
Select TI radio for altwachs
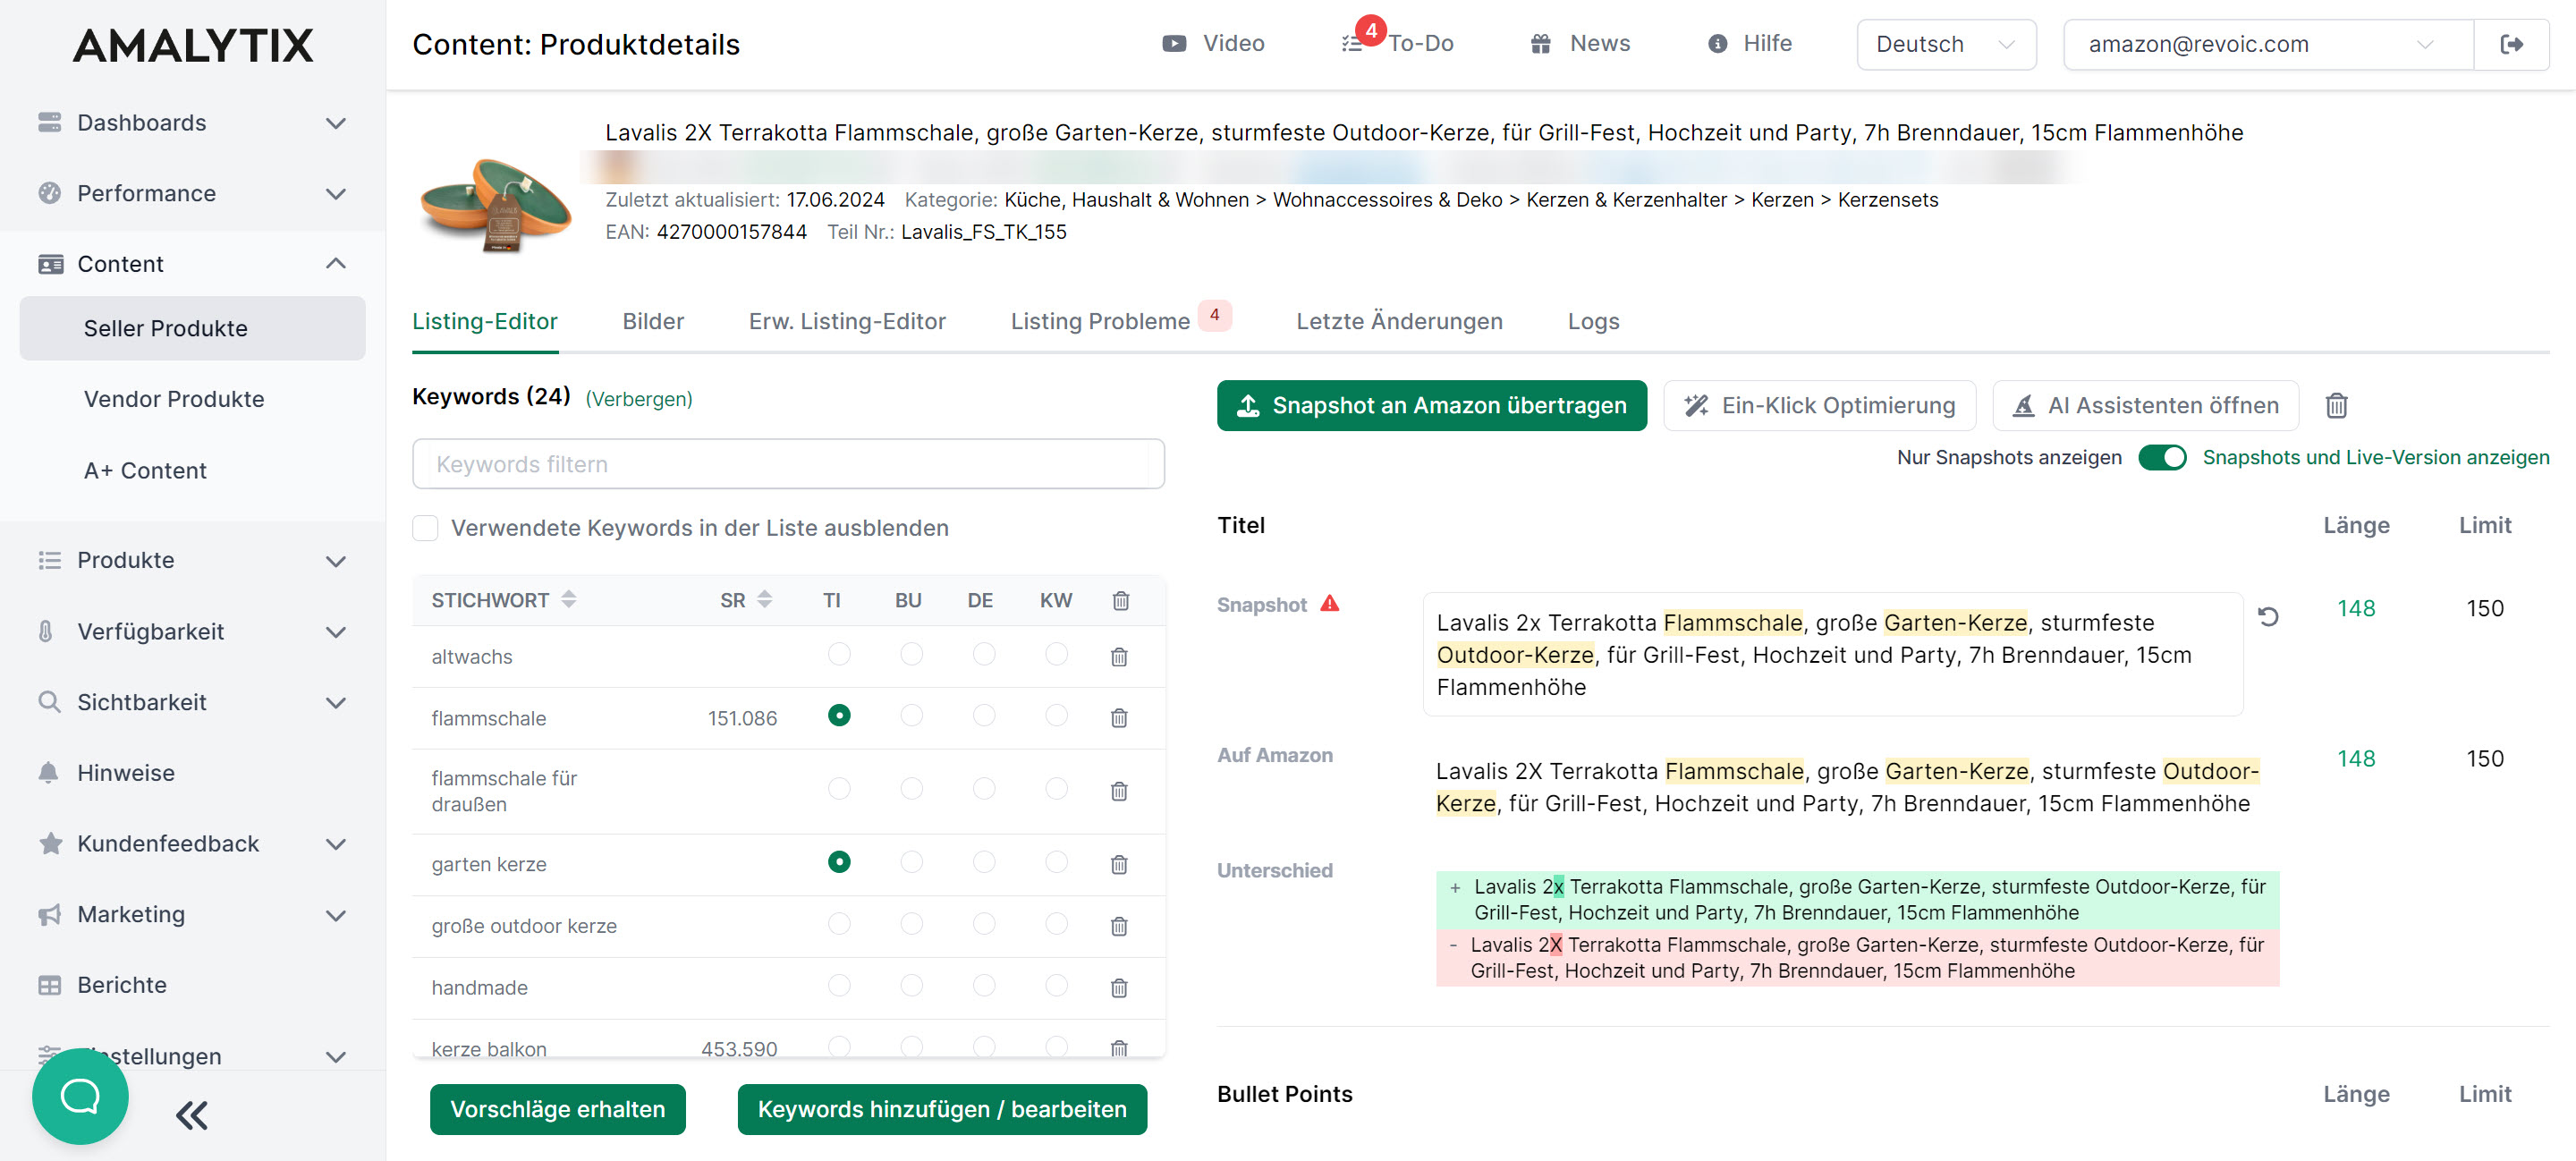click(x=839, y=653)
